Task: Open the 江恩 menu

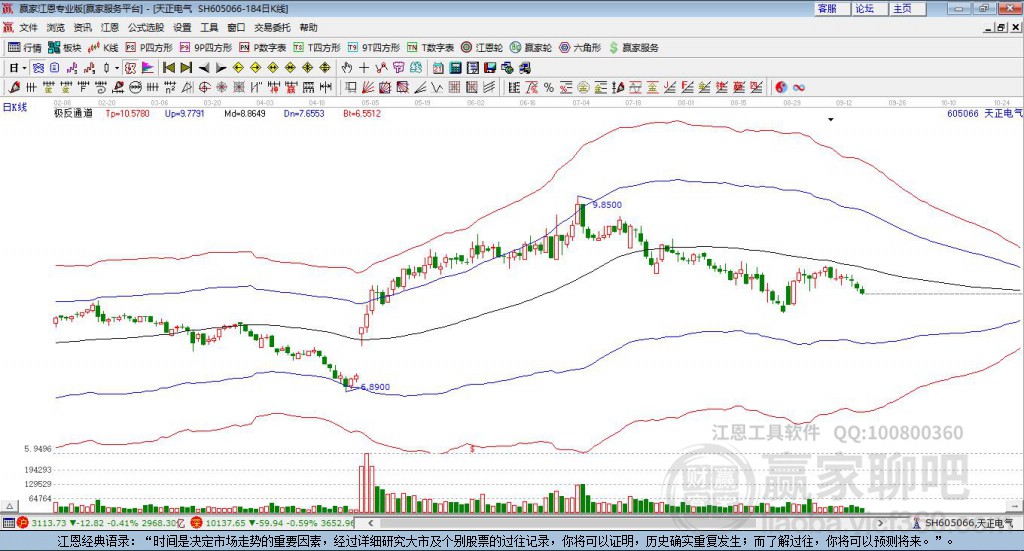Action: (x=110, y=27)
